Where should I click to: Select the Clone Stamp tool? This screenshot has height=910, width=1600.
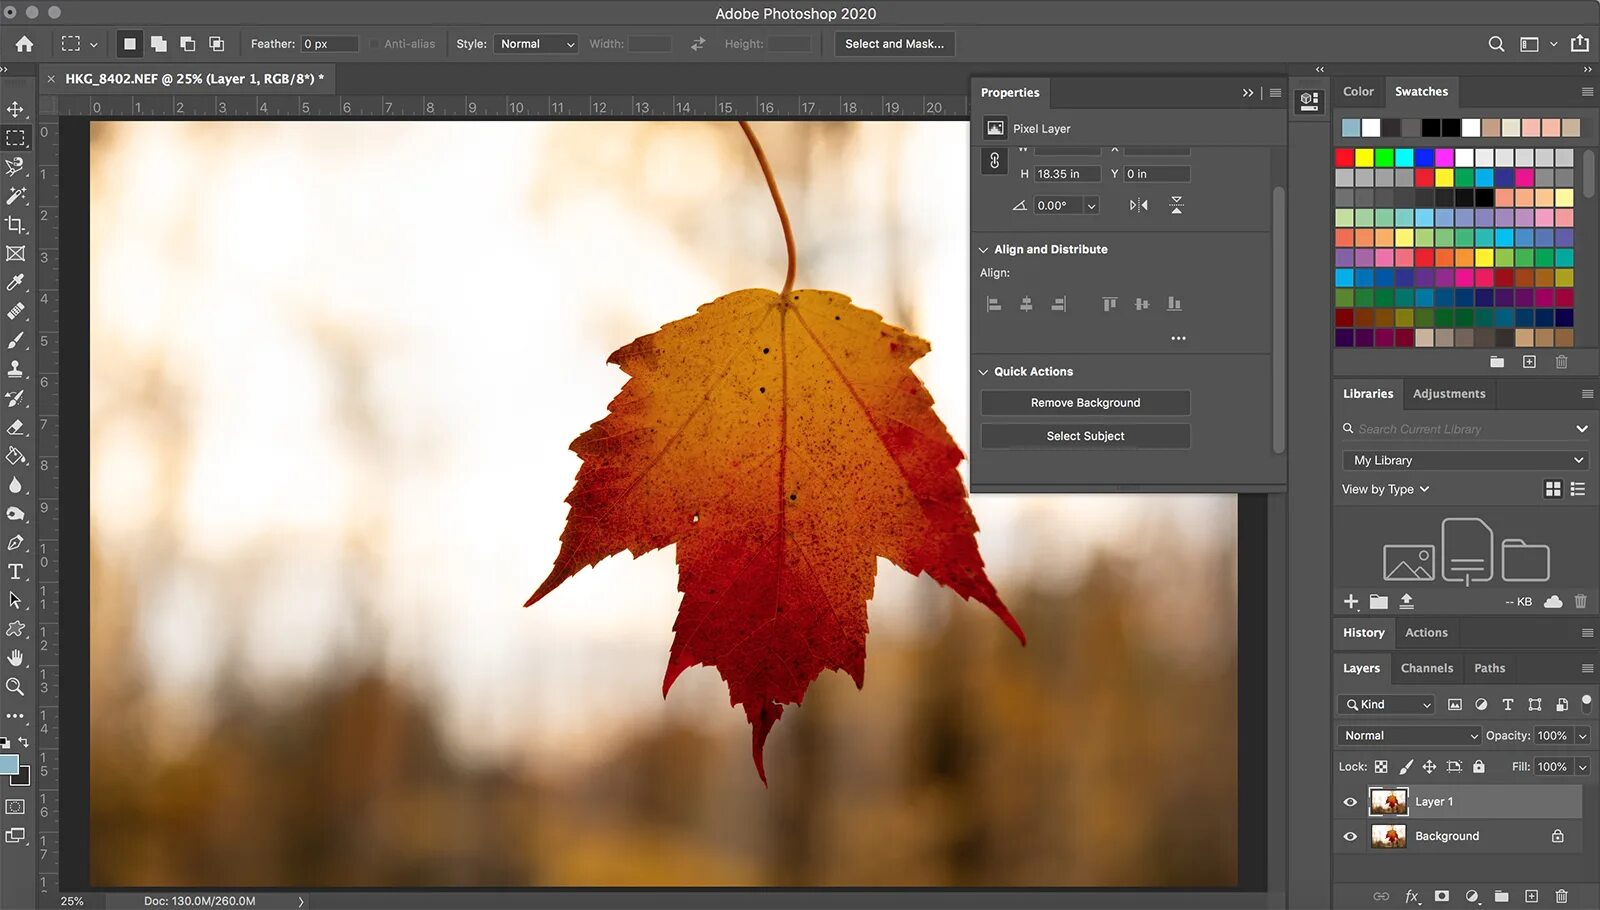pyautogui.click(x=15, y=369)
